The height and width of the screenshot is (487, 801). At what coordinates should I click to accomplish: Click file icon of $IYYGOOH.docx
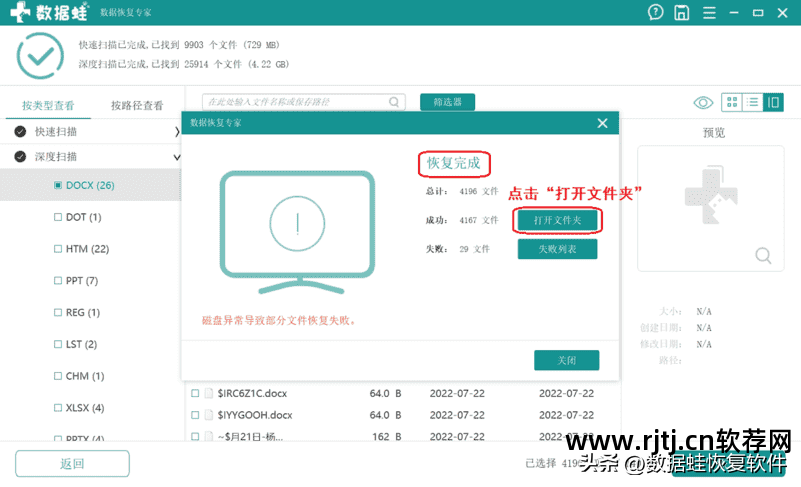tap(208, 415)
